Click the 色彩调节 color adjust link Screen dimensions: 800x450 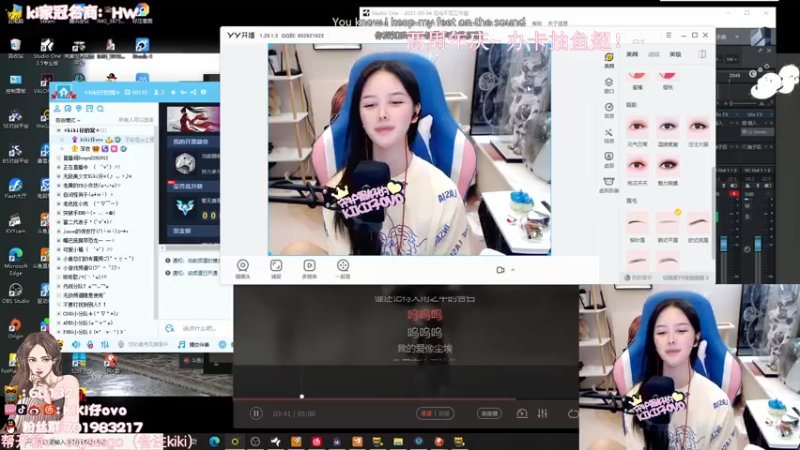tap(638, 278)
